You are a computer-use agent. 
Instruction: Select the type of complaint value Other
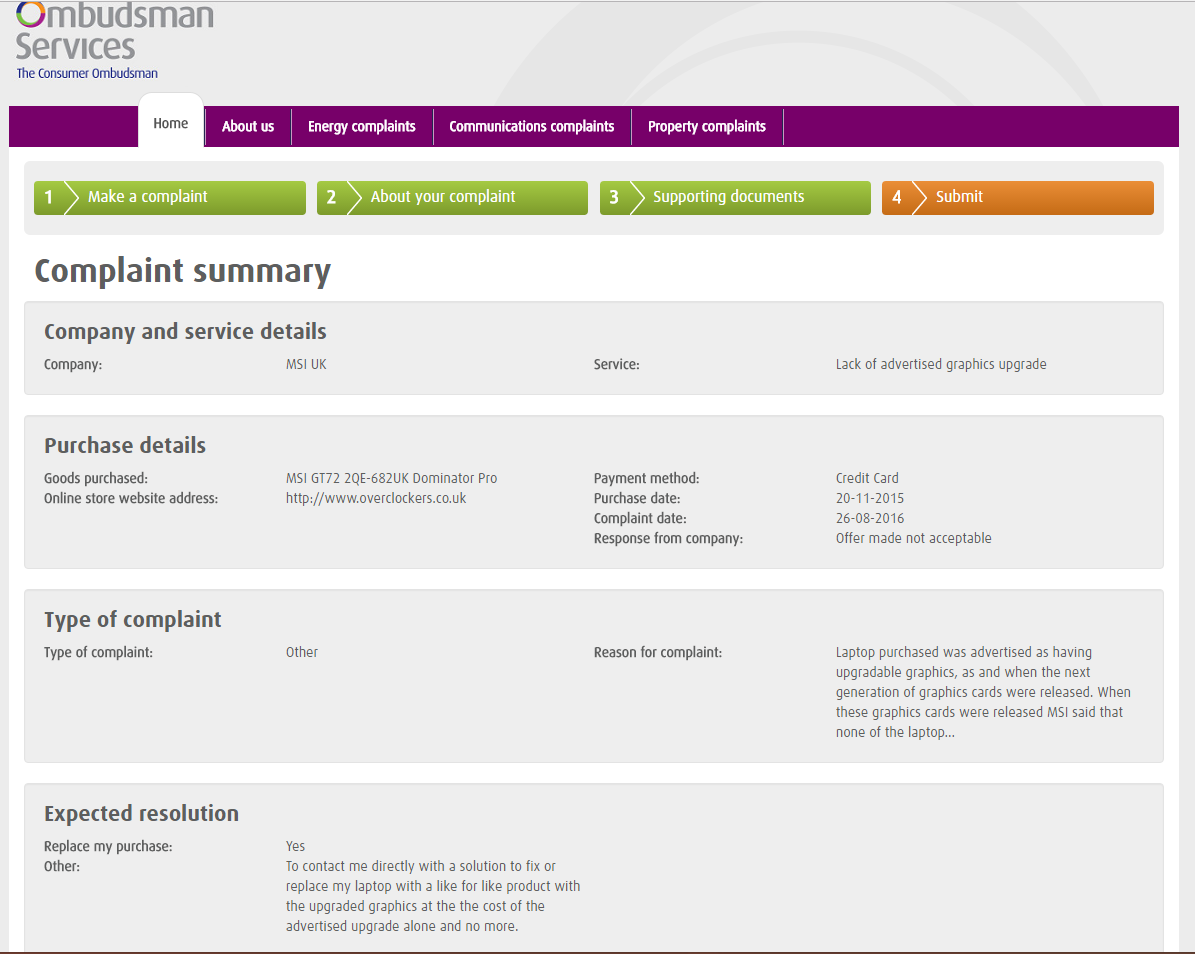(302, 652)
